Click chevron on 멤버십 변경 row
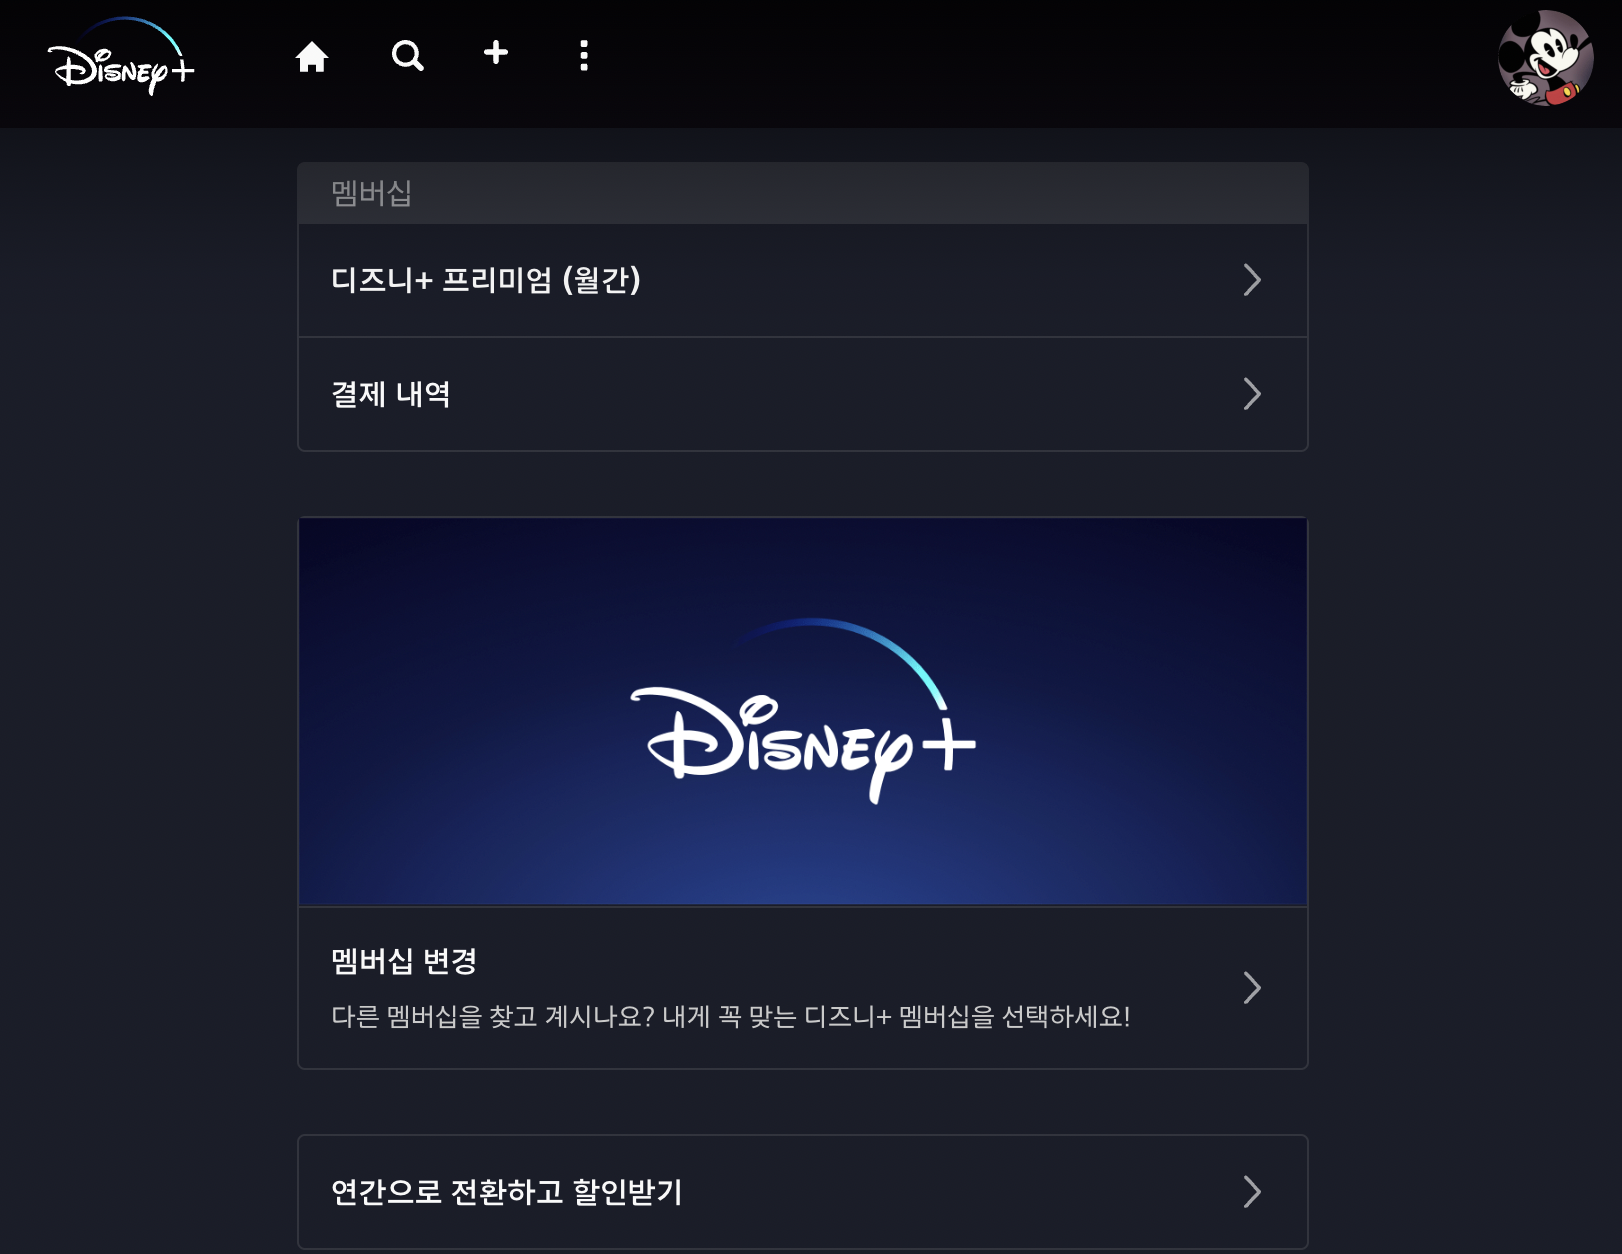This screenshot has width=1622, height=1254. pyautogui.click(x=1252, y=988)
